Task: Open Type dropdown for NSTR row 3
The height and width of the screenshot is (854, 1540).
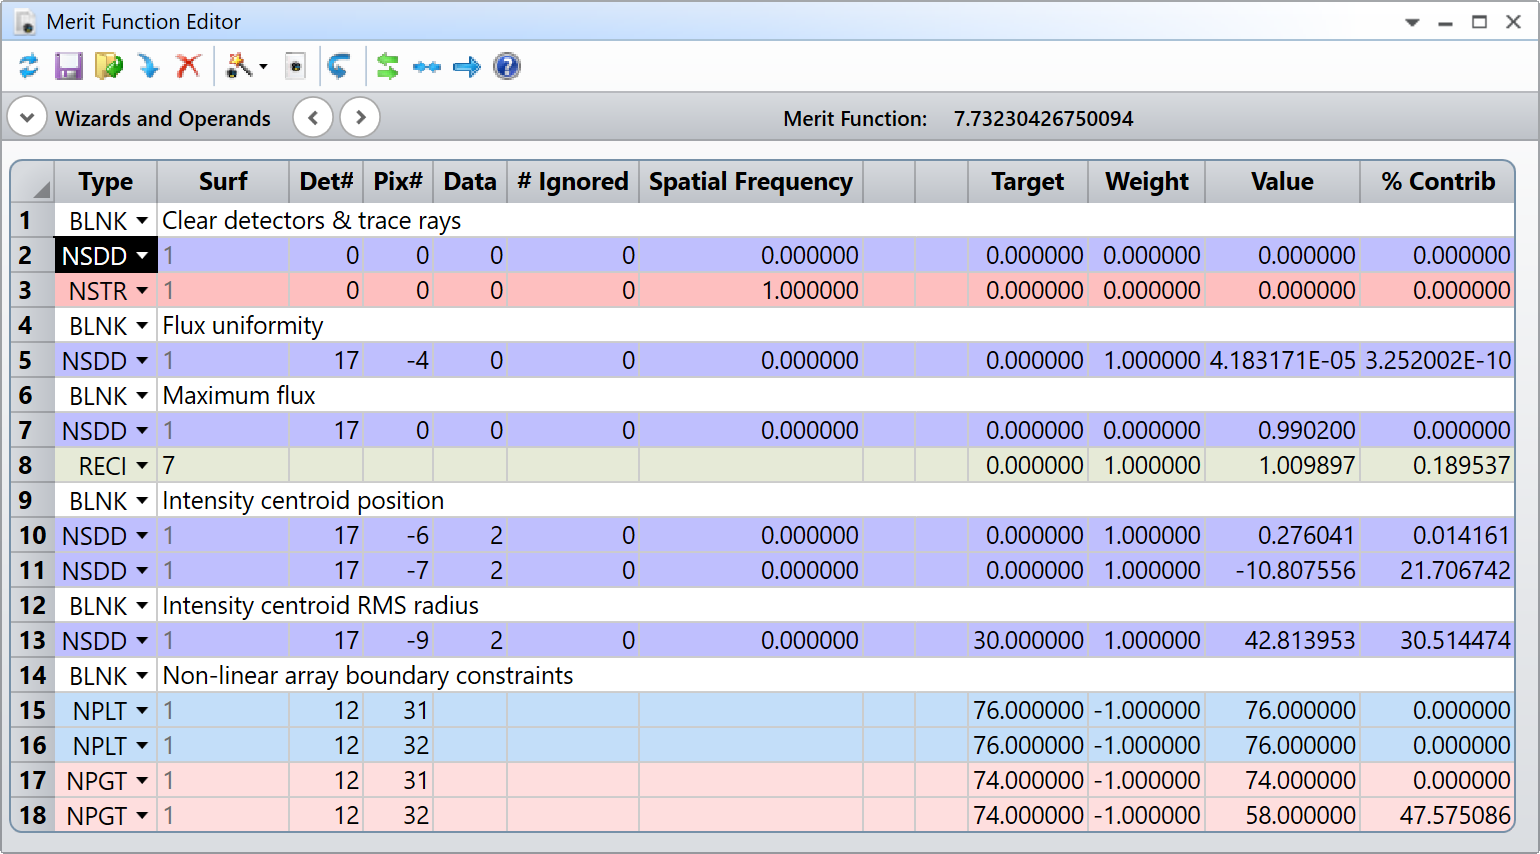Action: pos(142,291)
